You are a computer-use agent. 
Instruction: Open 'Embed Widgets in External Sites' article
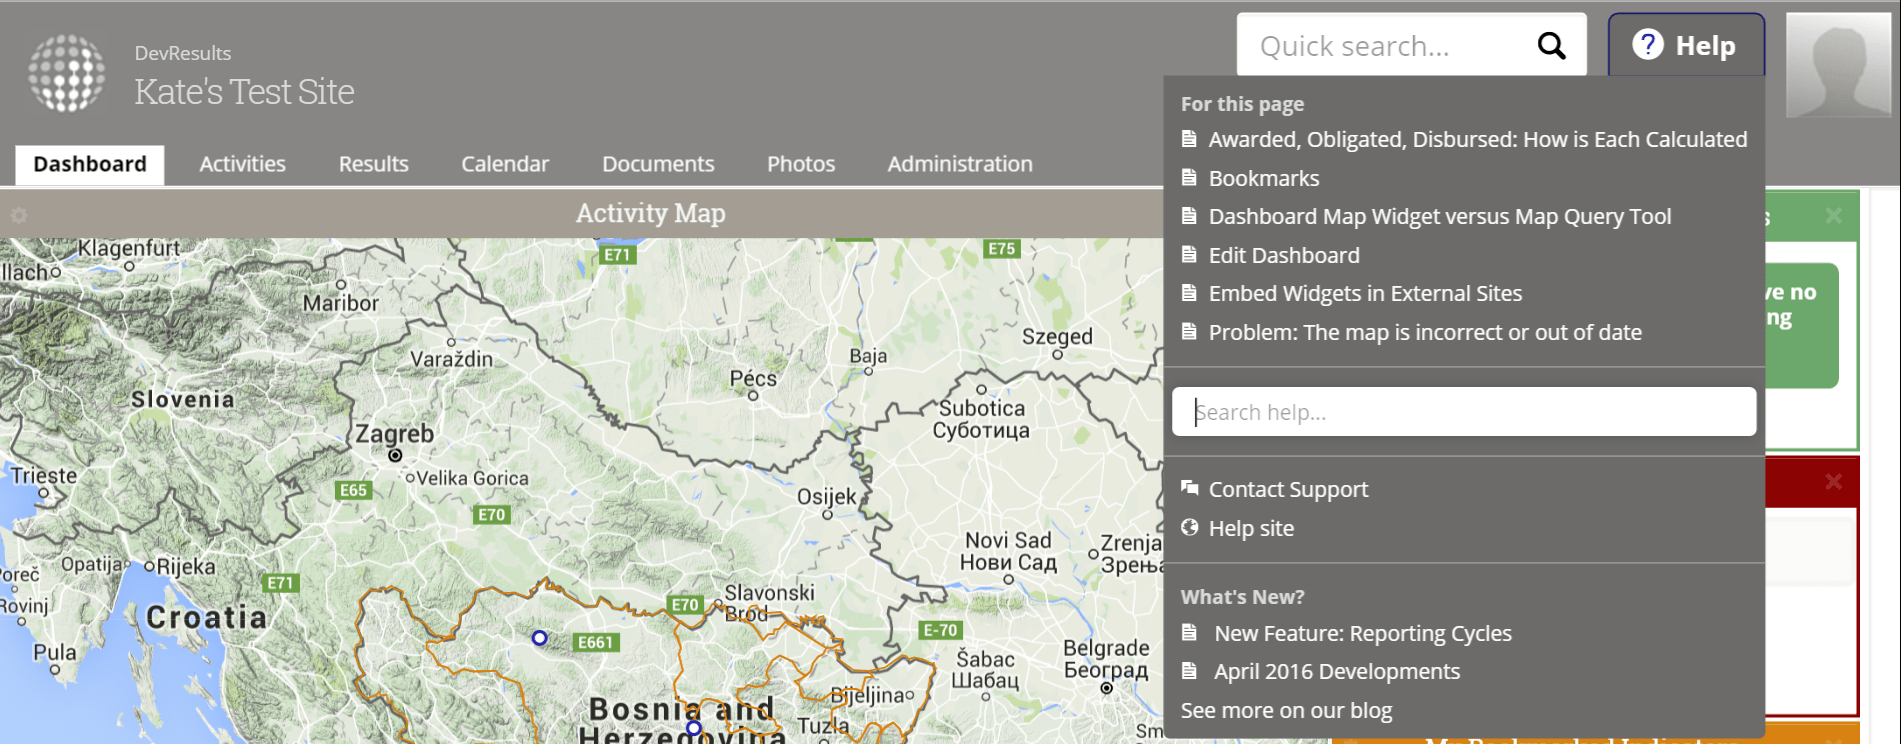click(1365, 293)
